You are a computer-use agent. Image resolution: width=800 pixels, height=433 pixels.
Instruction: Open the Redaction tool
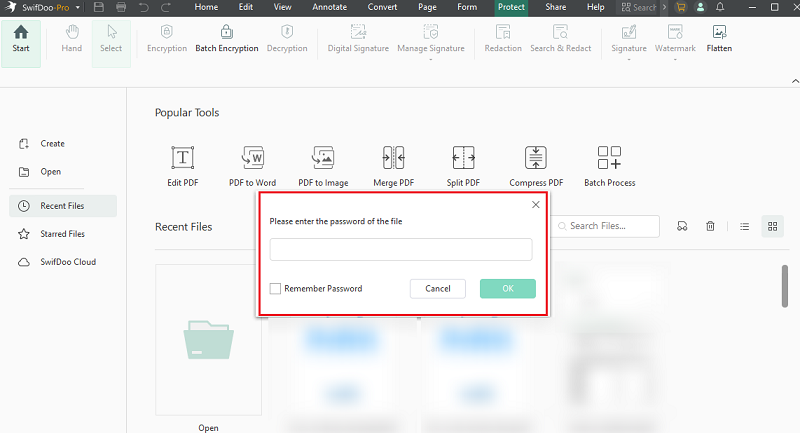[503, 39]
